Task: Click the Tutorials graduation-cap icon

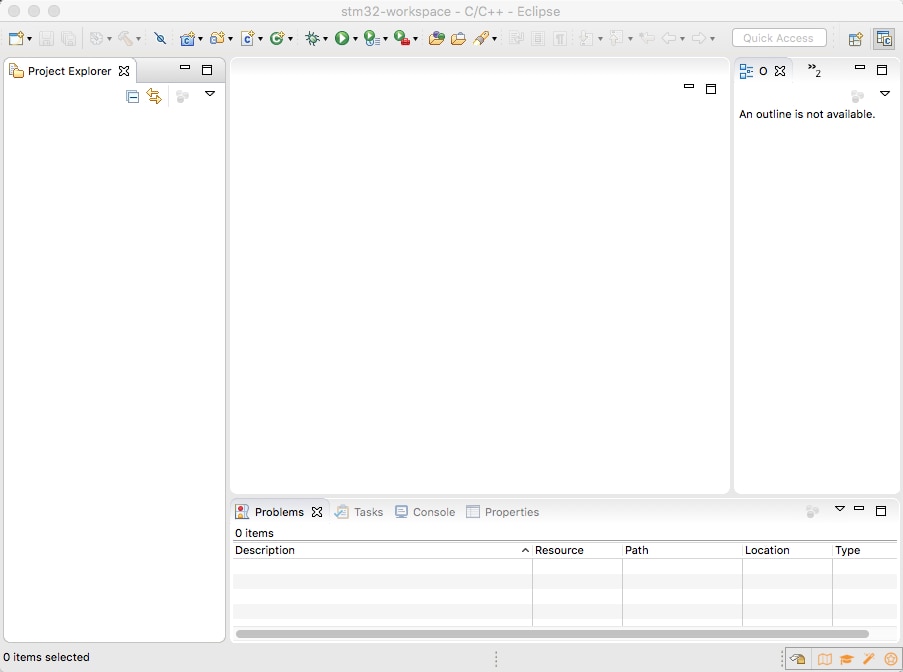Action: click(846, 658)
